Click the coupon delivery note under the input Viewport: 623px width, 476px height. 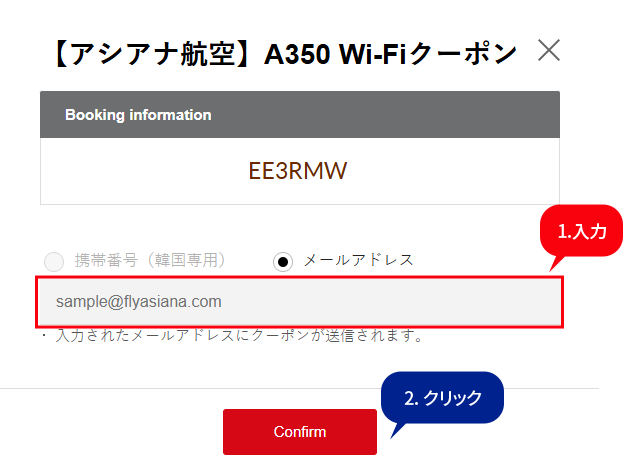pos(232,336)
